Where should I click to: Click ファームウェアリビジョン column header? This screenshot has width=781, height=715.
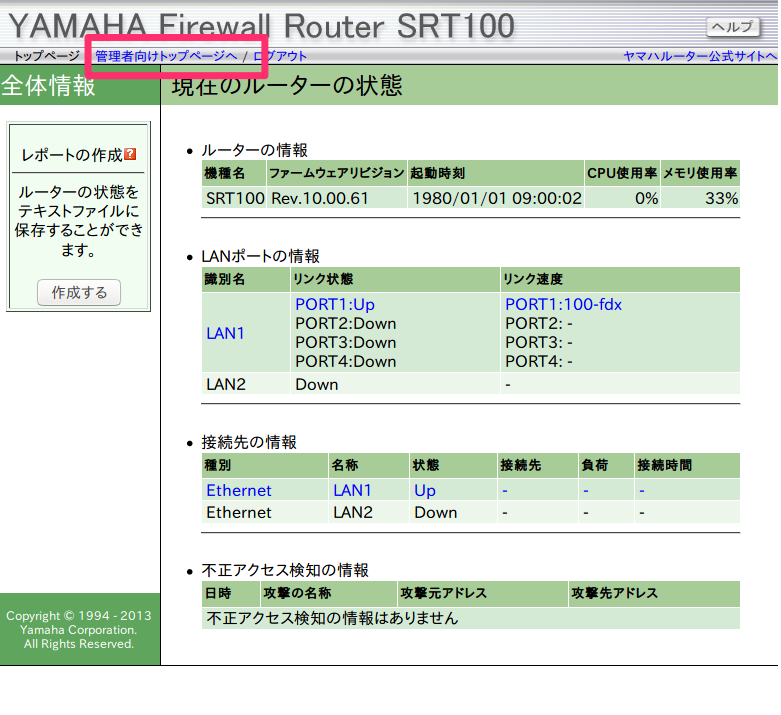337,173
